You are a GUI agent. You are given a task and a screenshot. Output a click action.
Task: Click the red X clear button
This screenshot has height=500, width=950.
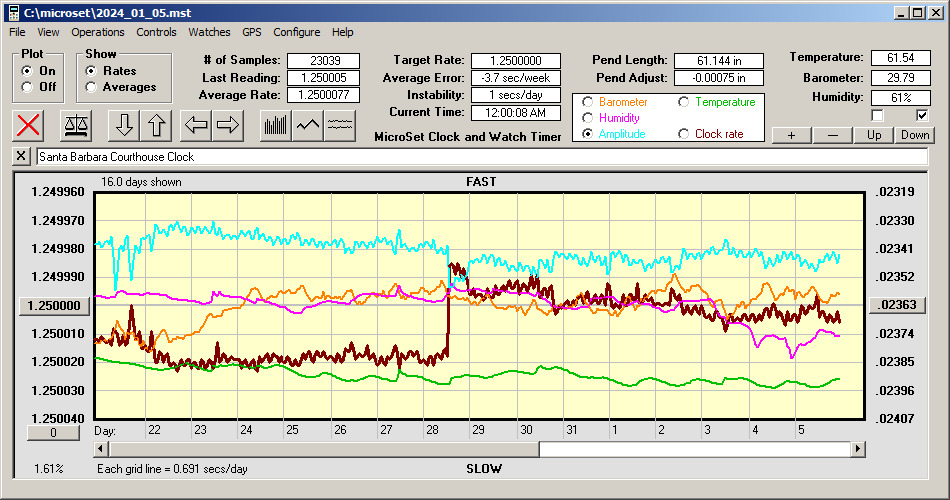pyautogui.click(x=28, y=125)
